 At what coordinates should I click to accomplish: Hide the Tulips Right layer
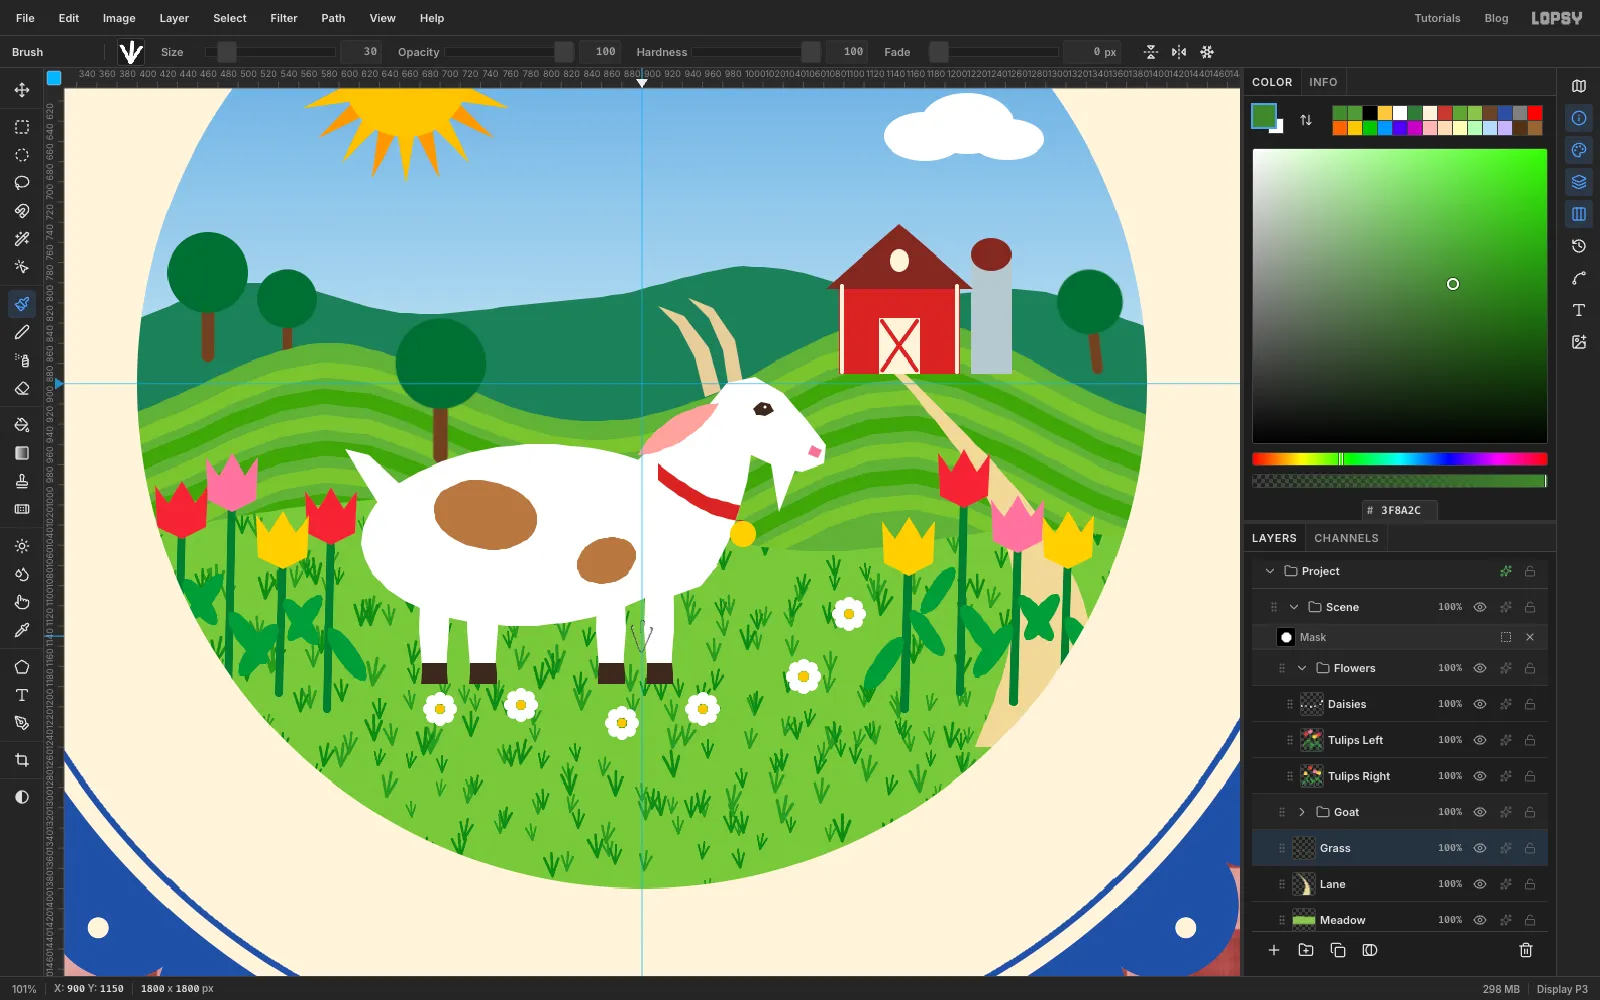(1480, 776)
